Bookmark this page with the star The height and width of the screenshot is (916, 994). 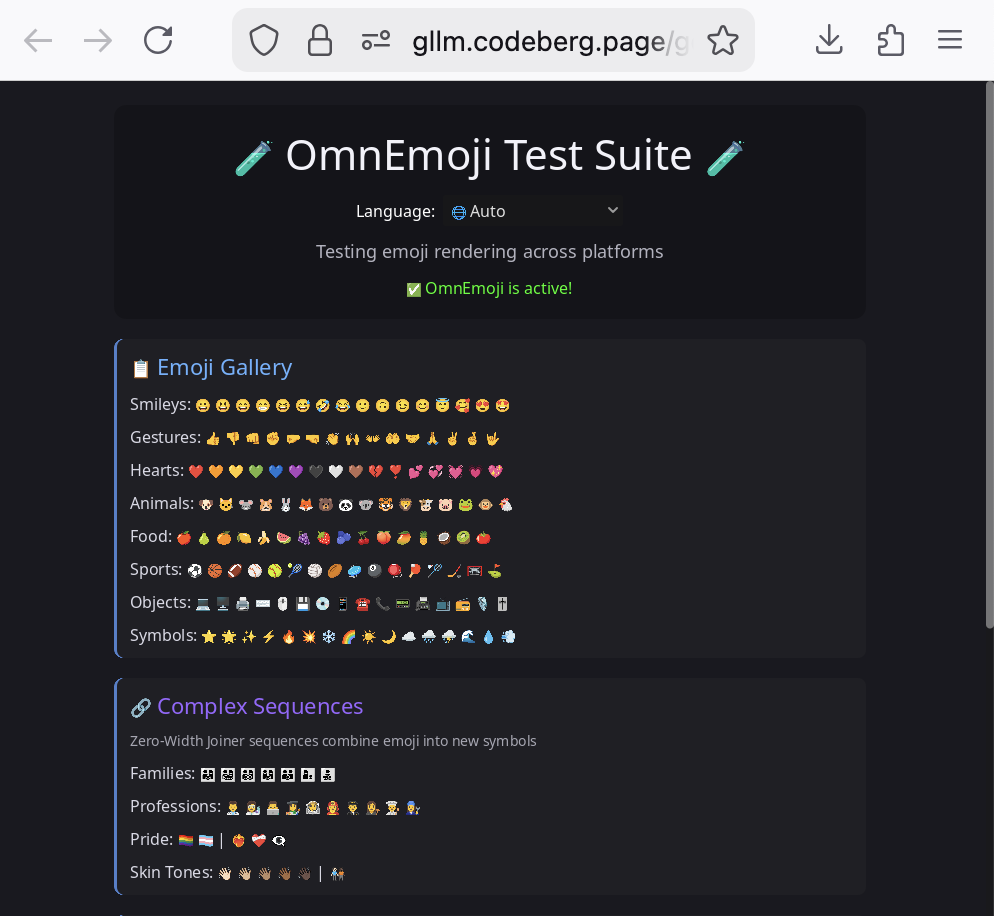(x=722, y=41)
